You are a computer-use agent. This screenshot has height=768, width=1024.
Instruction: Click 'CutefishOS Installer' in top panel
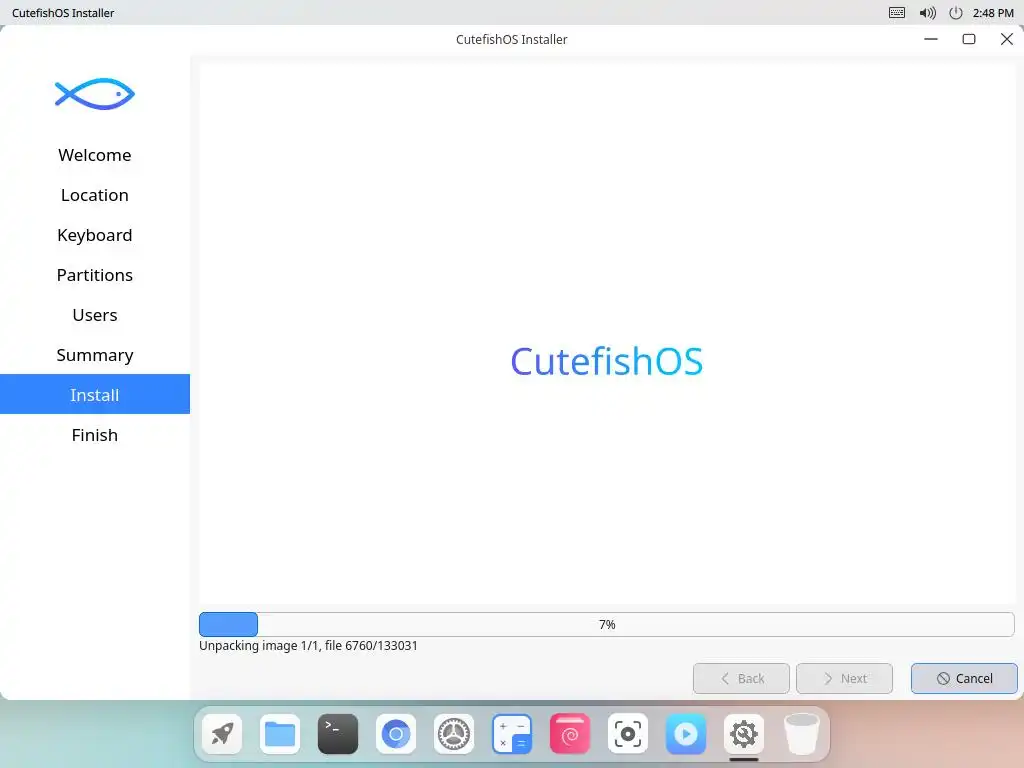point(63,13)
